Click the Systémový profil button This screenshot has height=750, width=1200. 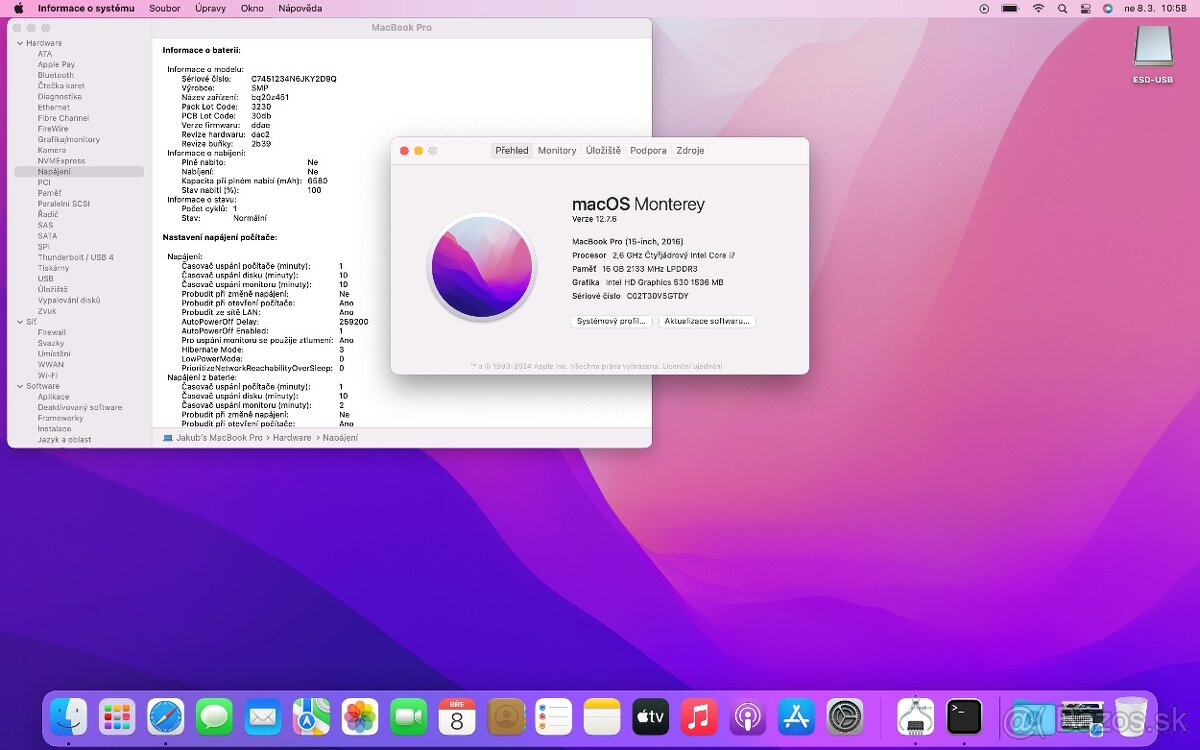610,322
